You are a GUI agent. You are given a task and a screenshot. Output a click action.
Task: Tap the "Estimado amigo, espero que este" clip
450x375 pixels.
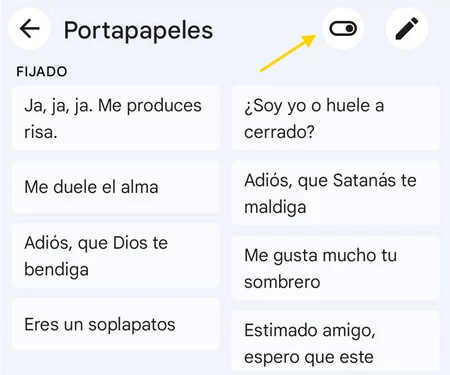coord(336,341)
